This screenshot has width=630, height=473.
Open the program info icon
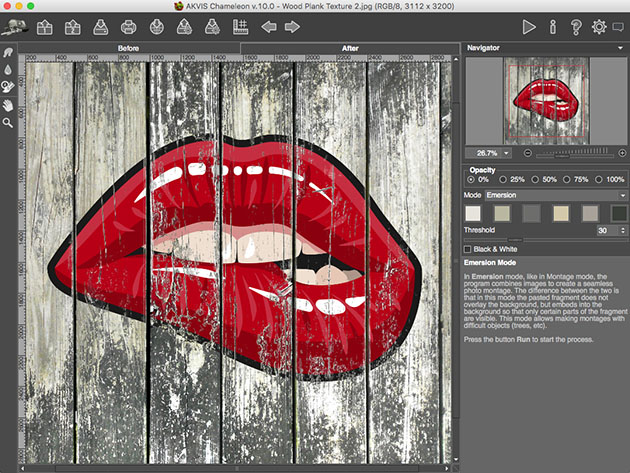(553, 27)
